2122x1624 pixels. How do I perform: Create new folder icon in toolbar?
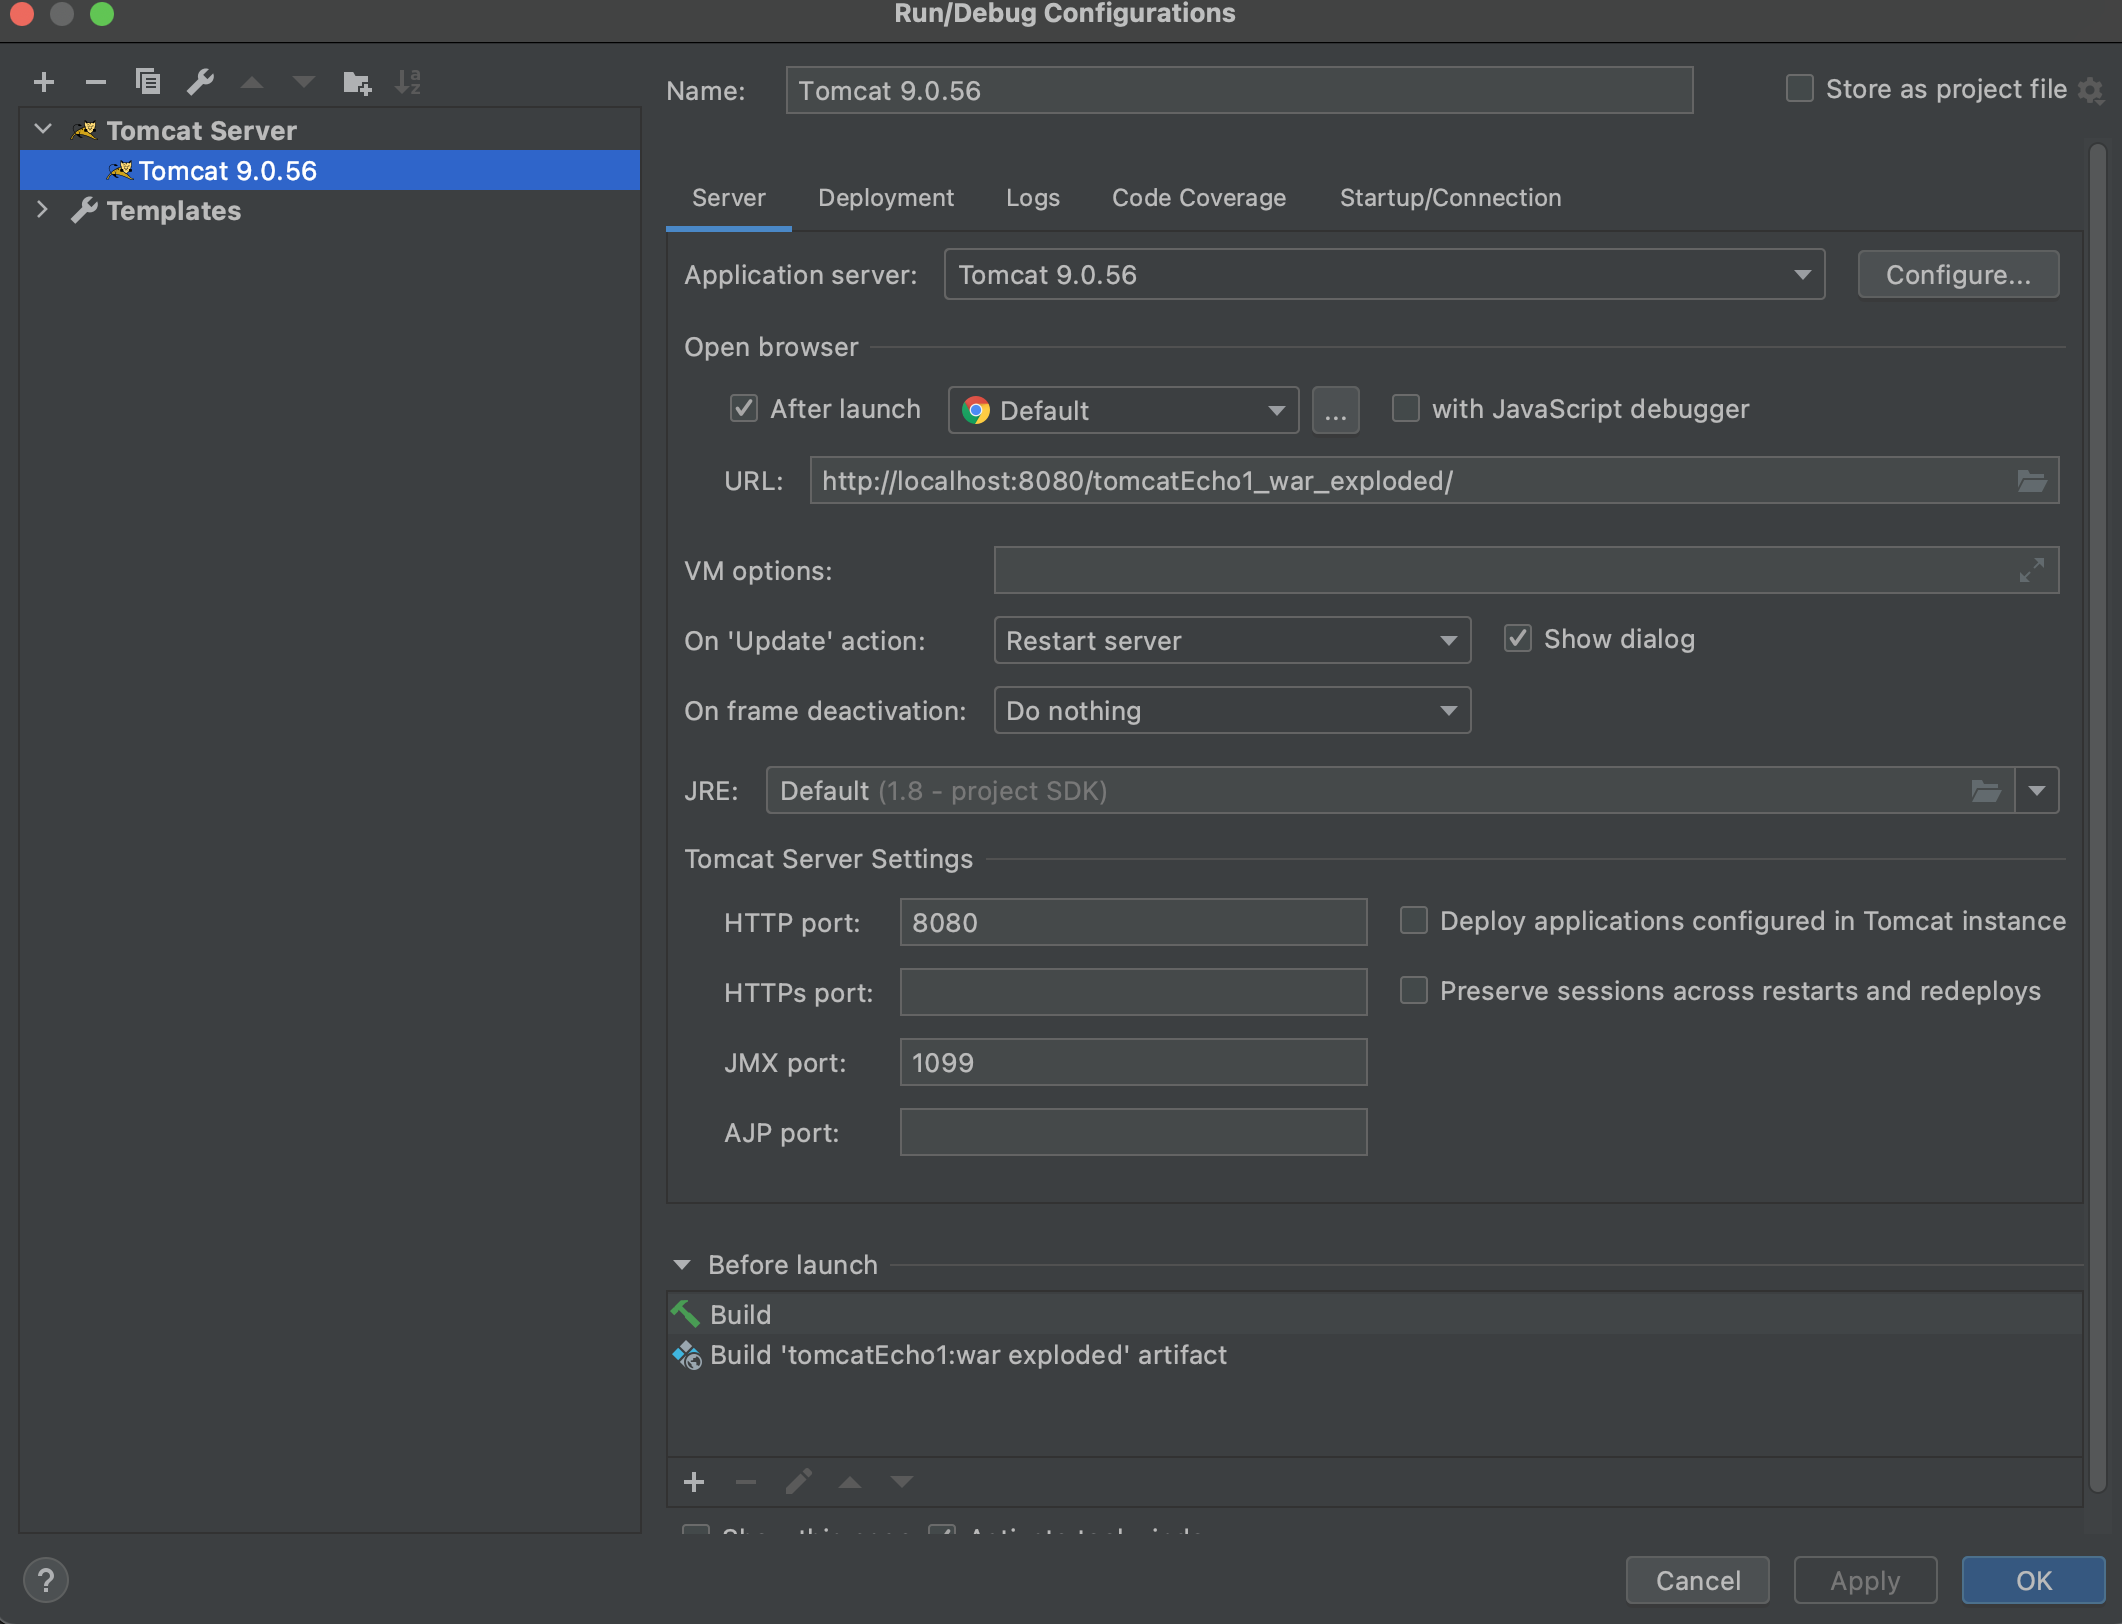click(357, 82)
